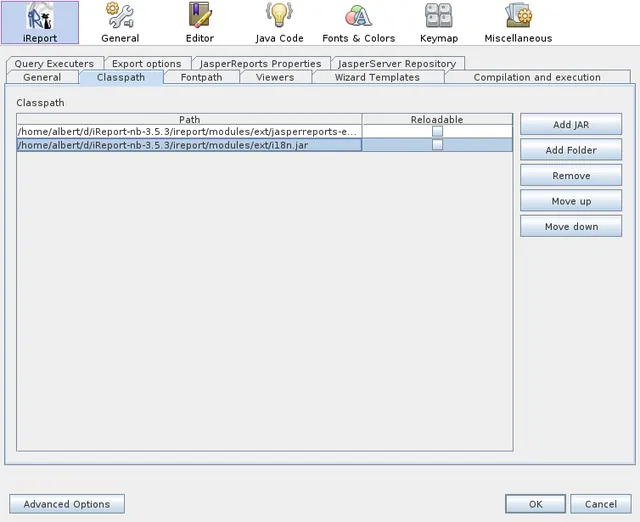Switch to Wizard Templates tab
Viewport: 640px width, 522px height.
pos(377,77)
